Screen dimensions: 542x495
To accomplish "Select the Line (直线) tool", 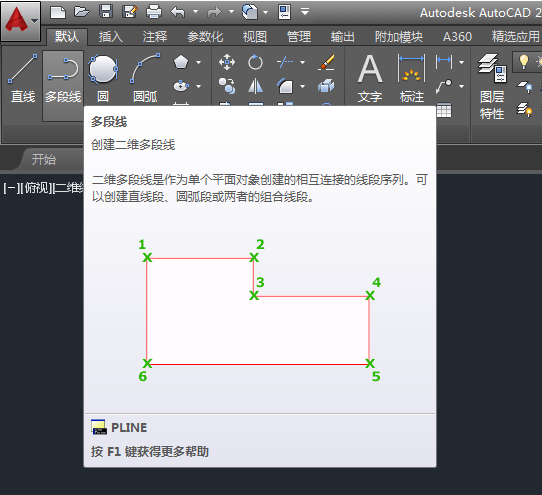I will (23, 79).
